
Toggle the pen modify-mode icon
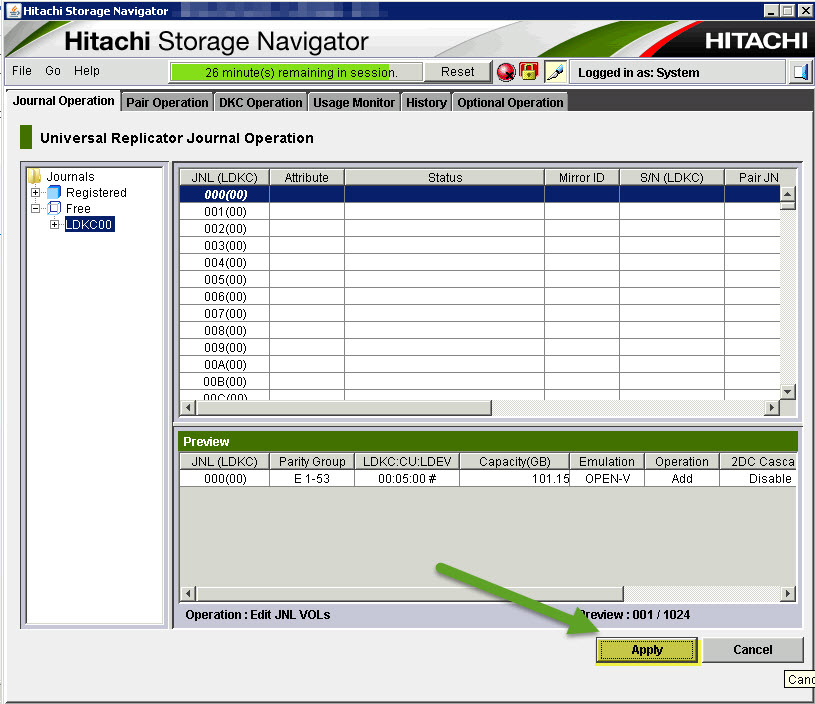[x=555, y=72]
